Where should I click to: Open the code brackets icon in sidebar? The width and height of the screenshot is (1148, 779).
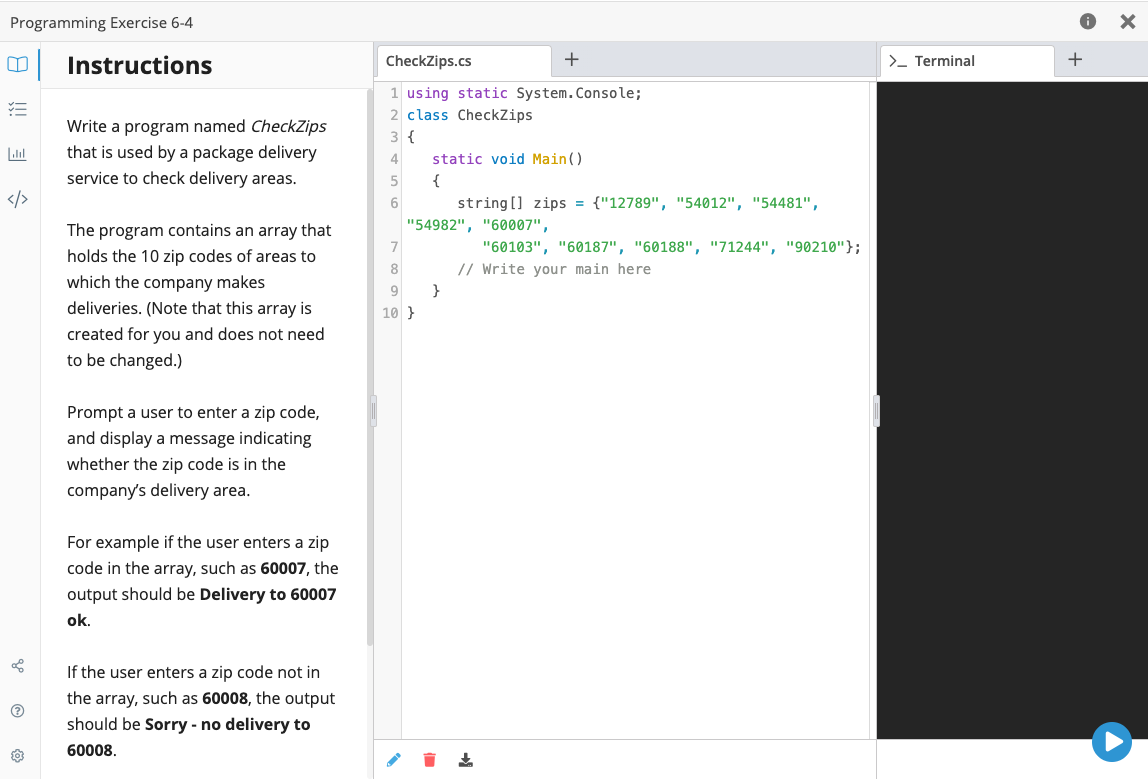pyautogui.click(x=18, y=199)
